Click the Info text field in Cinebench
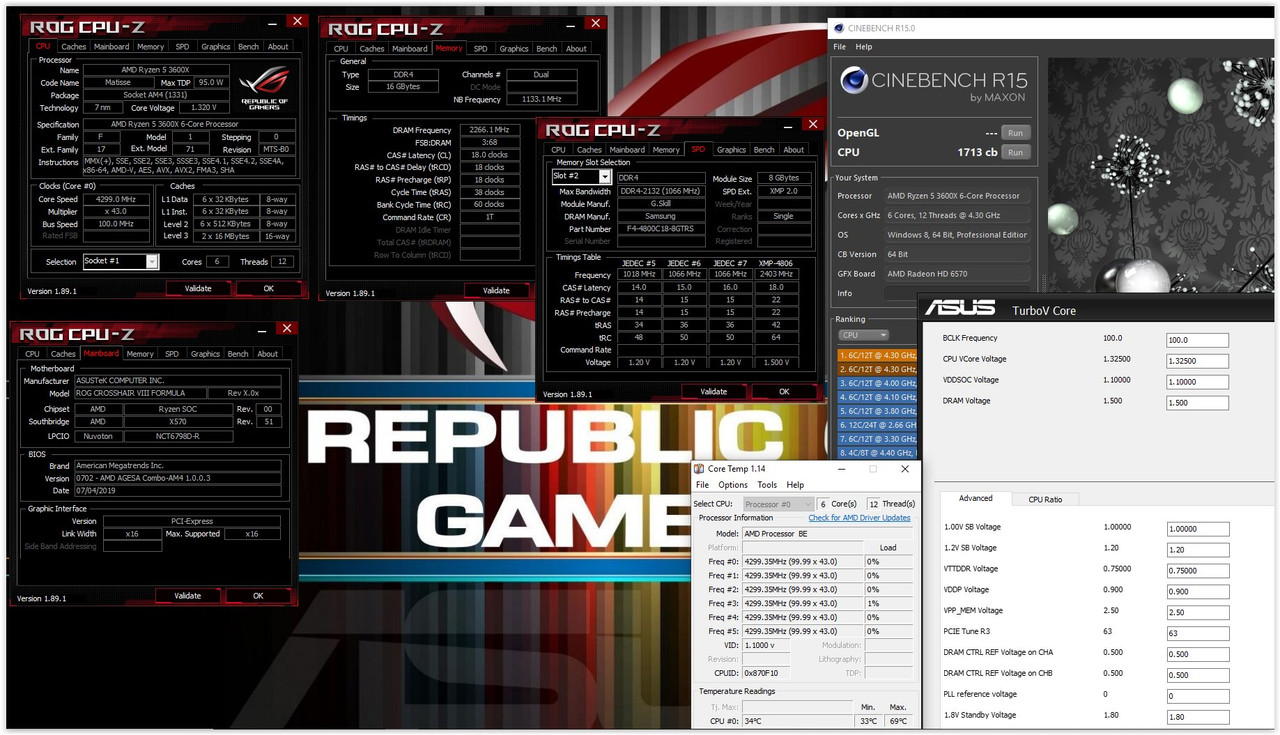This screenshot has width=1280, height=735. 958,293
